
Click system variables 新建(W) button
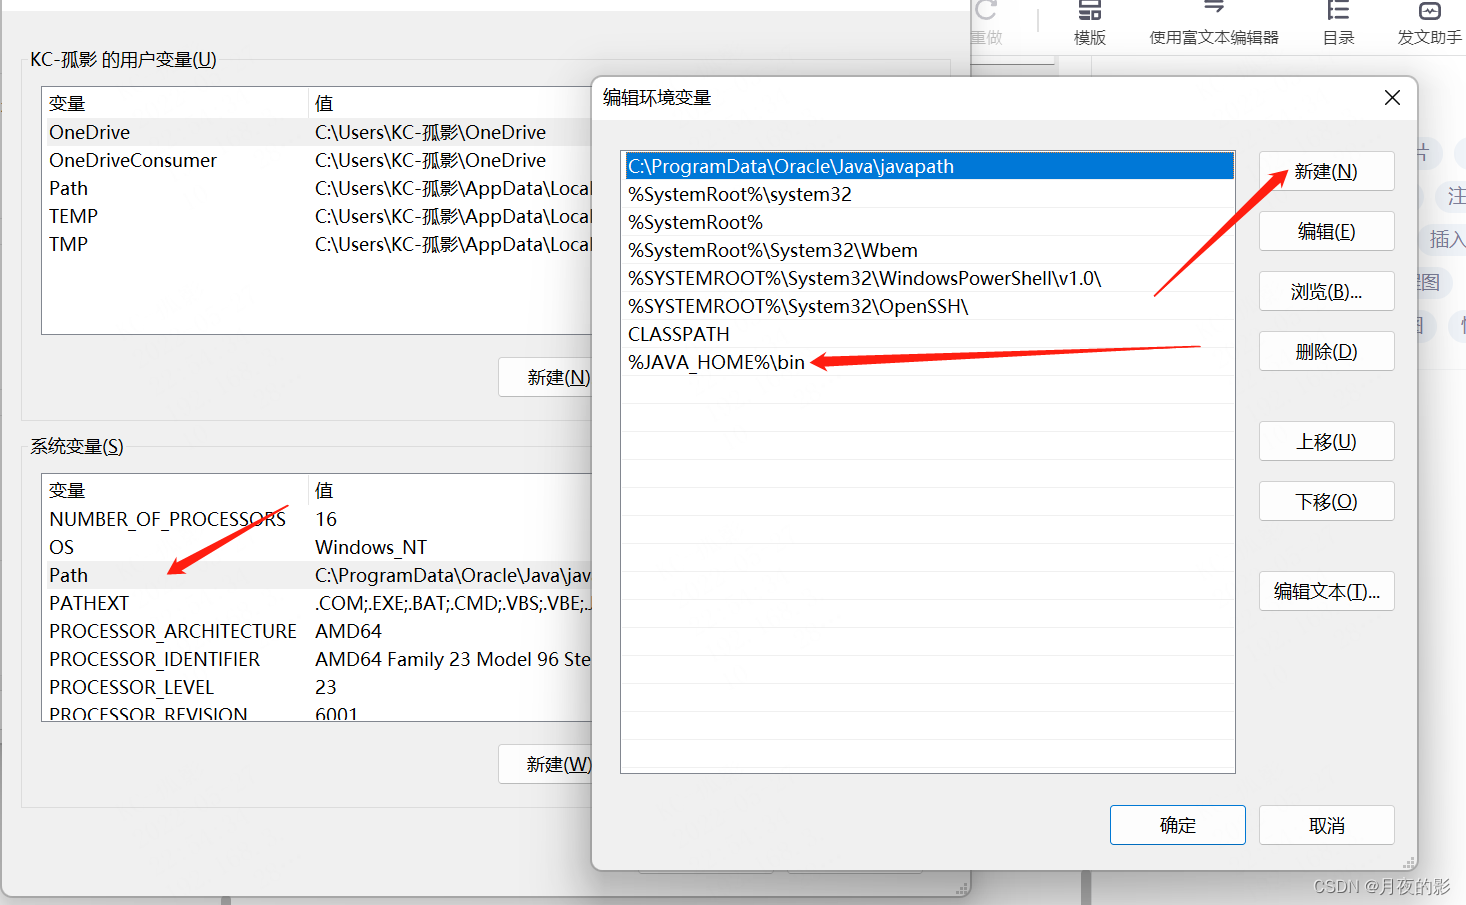pyautogui.click(x=546, y=764)
